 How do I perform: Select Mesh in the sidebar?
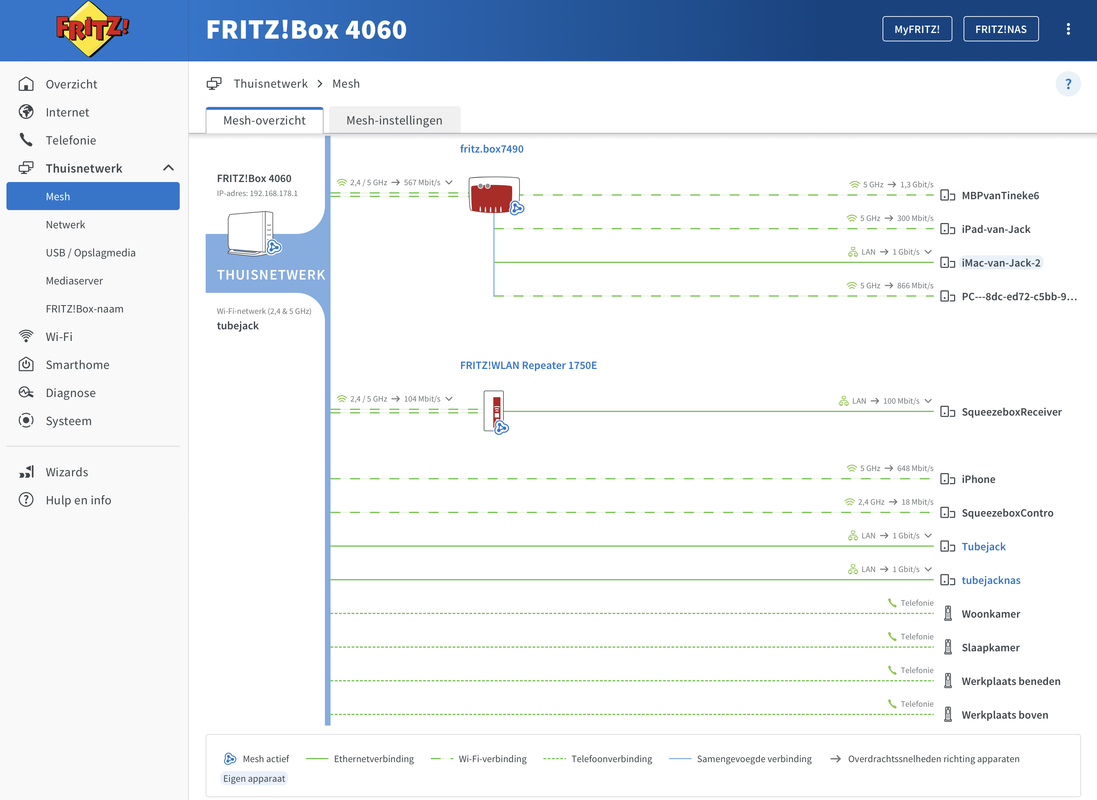[x=93, y=197]
